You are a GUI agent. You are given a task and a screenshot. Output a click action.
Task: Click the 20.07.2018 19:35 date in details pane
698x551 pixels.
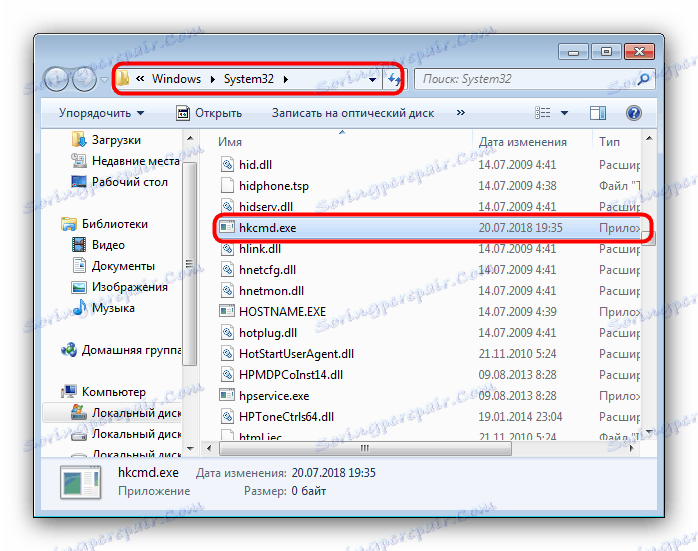pyautogui.click(x=333, y=473)
